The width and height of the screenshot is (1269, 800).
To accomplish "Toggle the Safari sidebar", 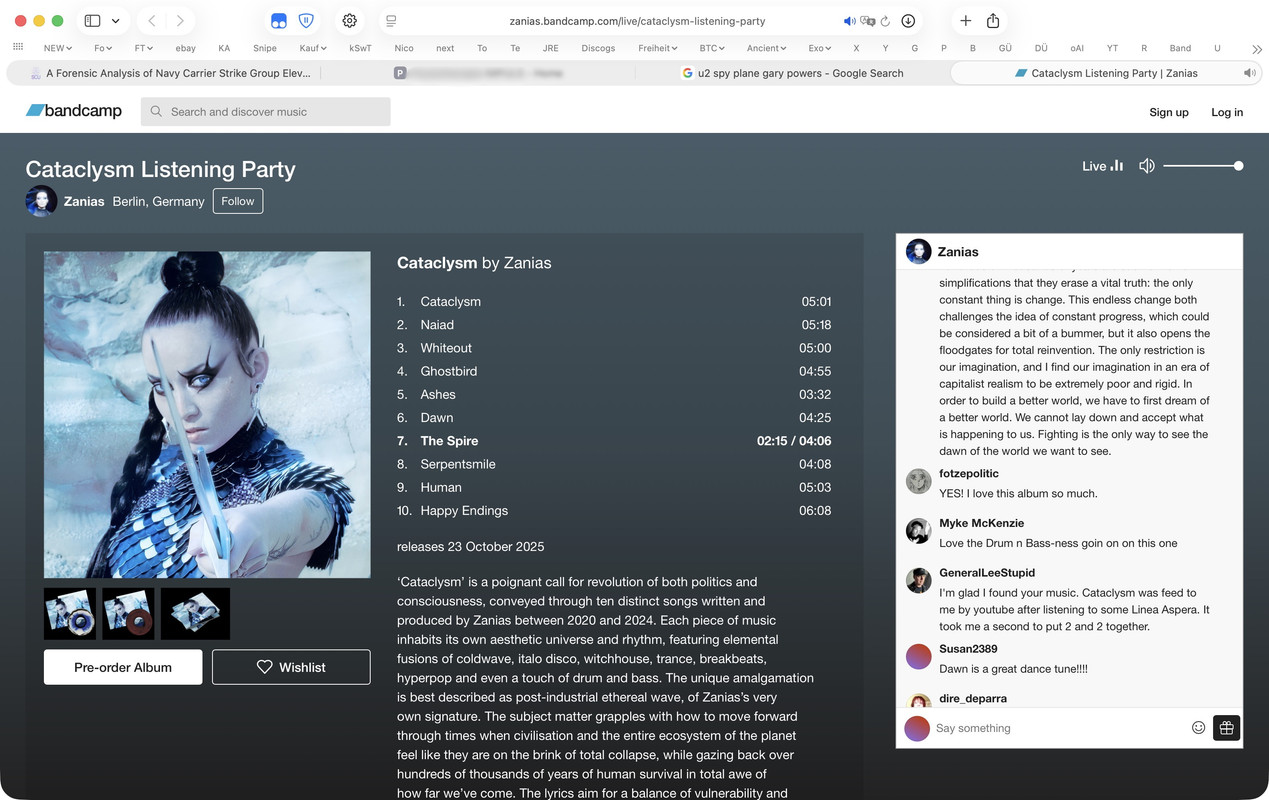I will (92, 20).
